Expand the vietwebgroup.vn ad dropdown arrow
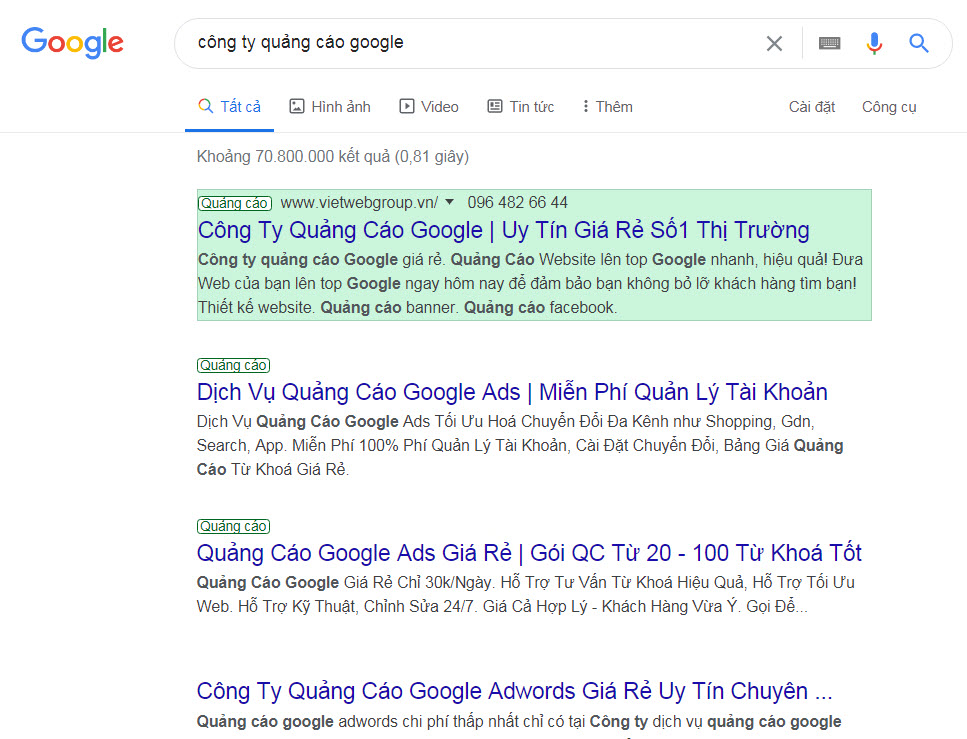The height and width of the screenshot is (739, 967). pyautogui.click(x=450, y=202)
